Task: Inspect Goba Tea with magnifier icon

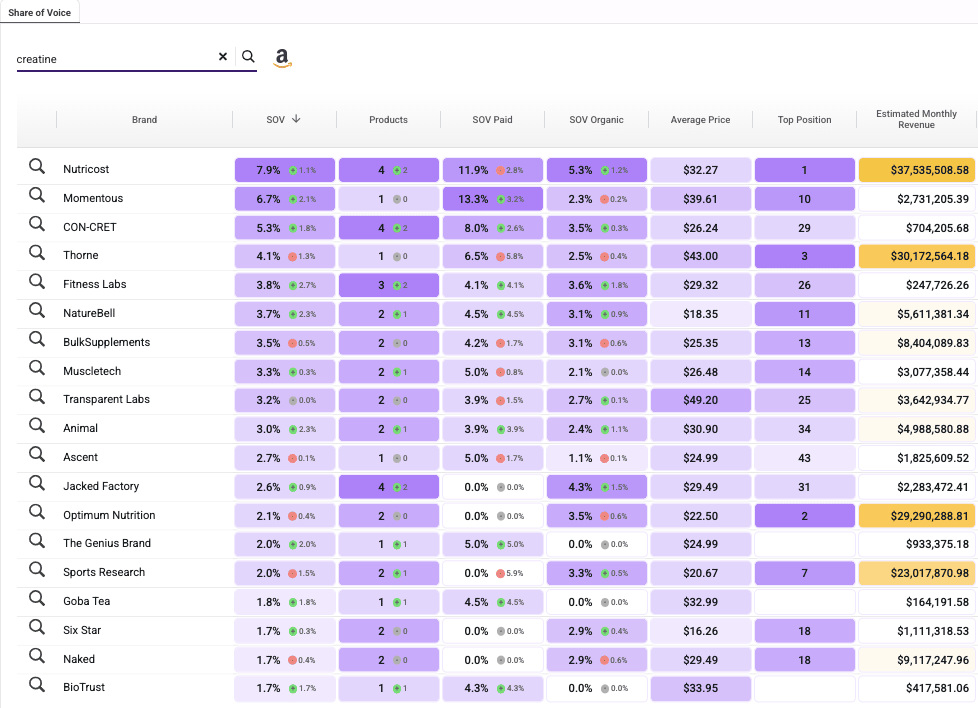Action: tap(37, 599)
